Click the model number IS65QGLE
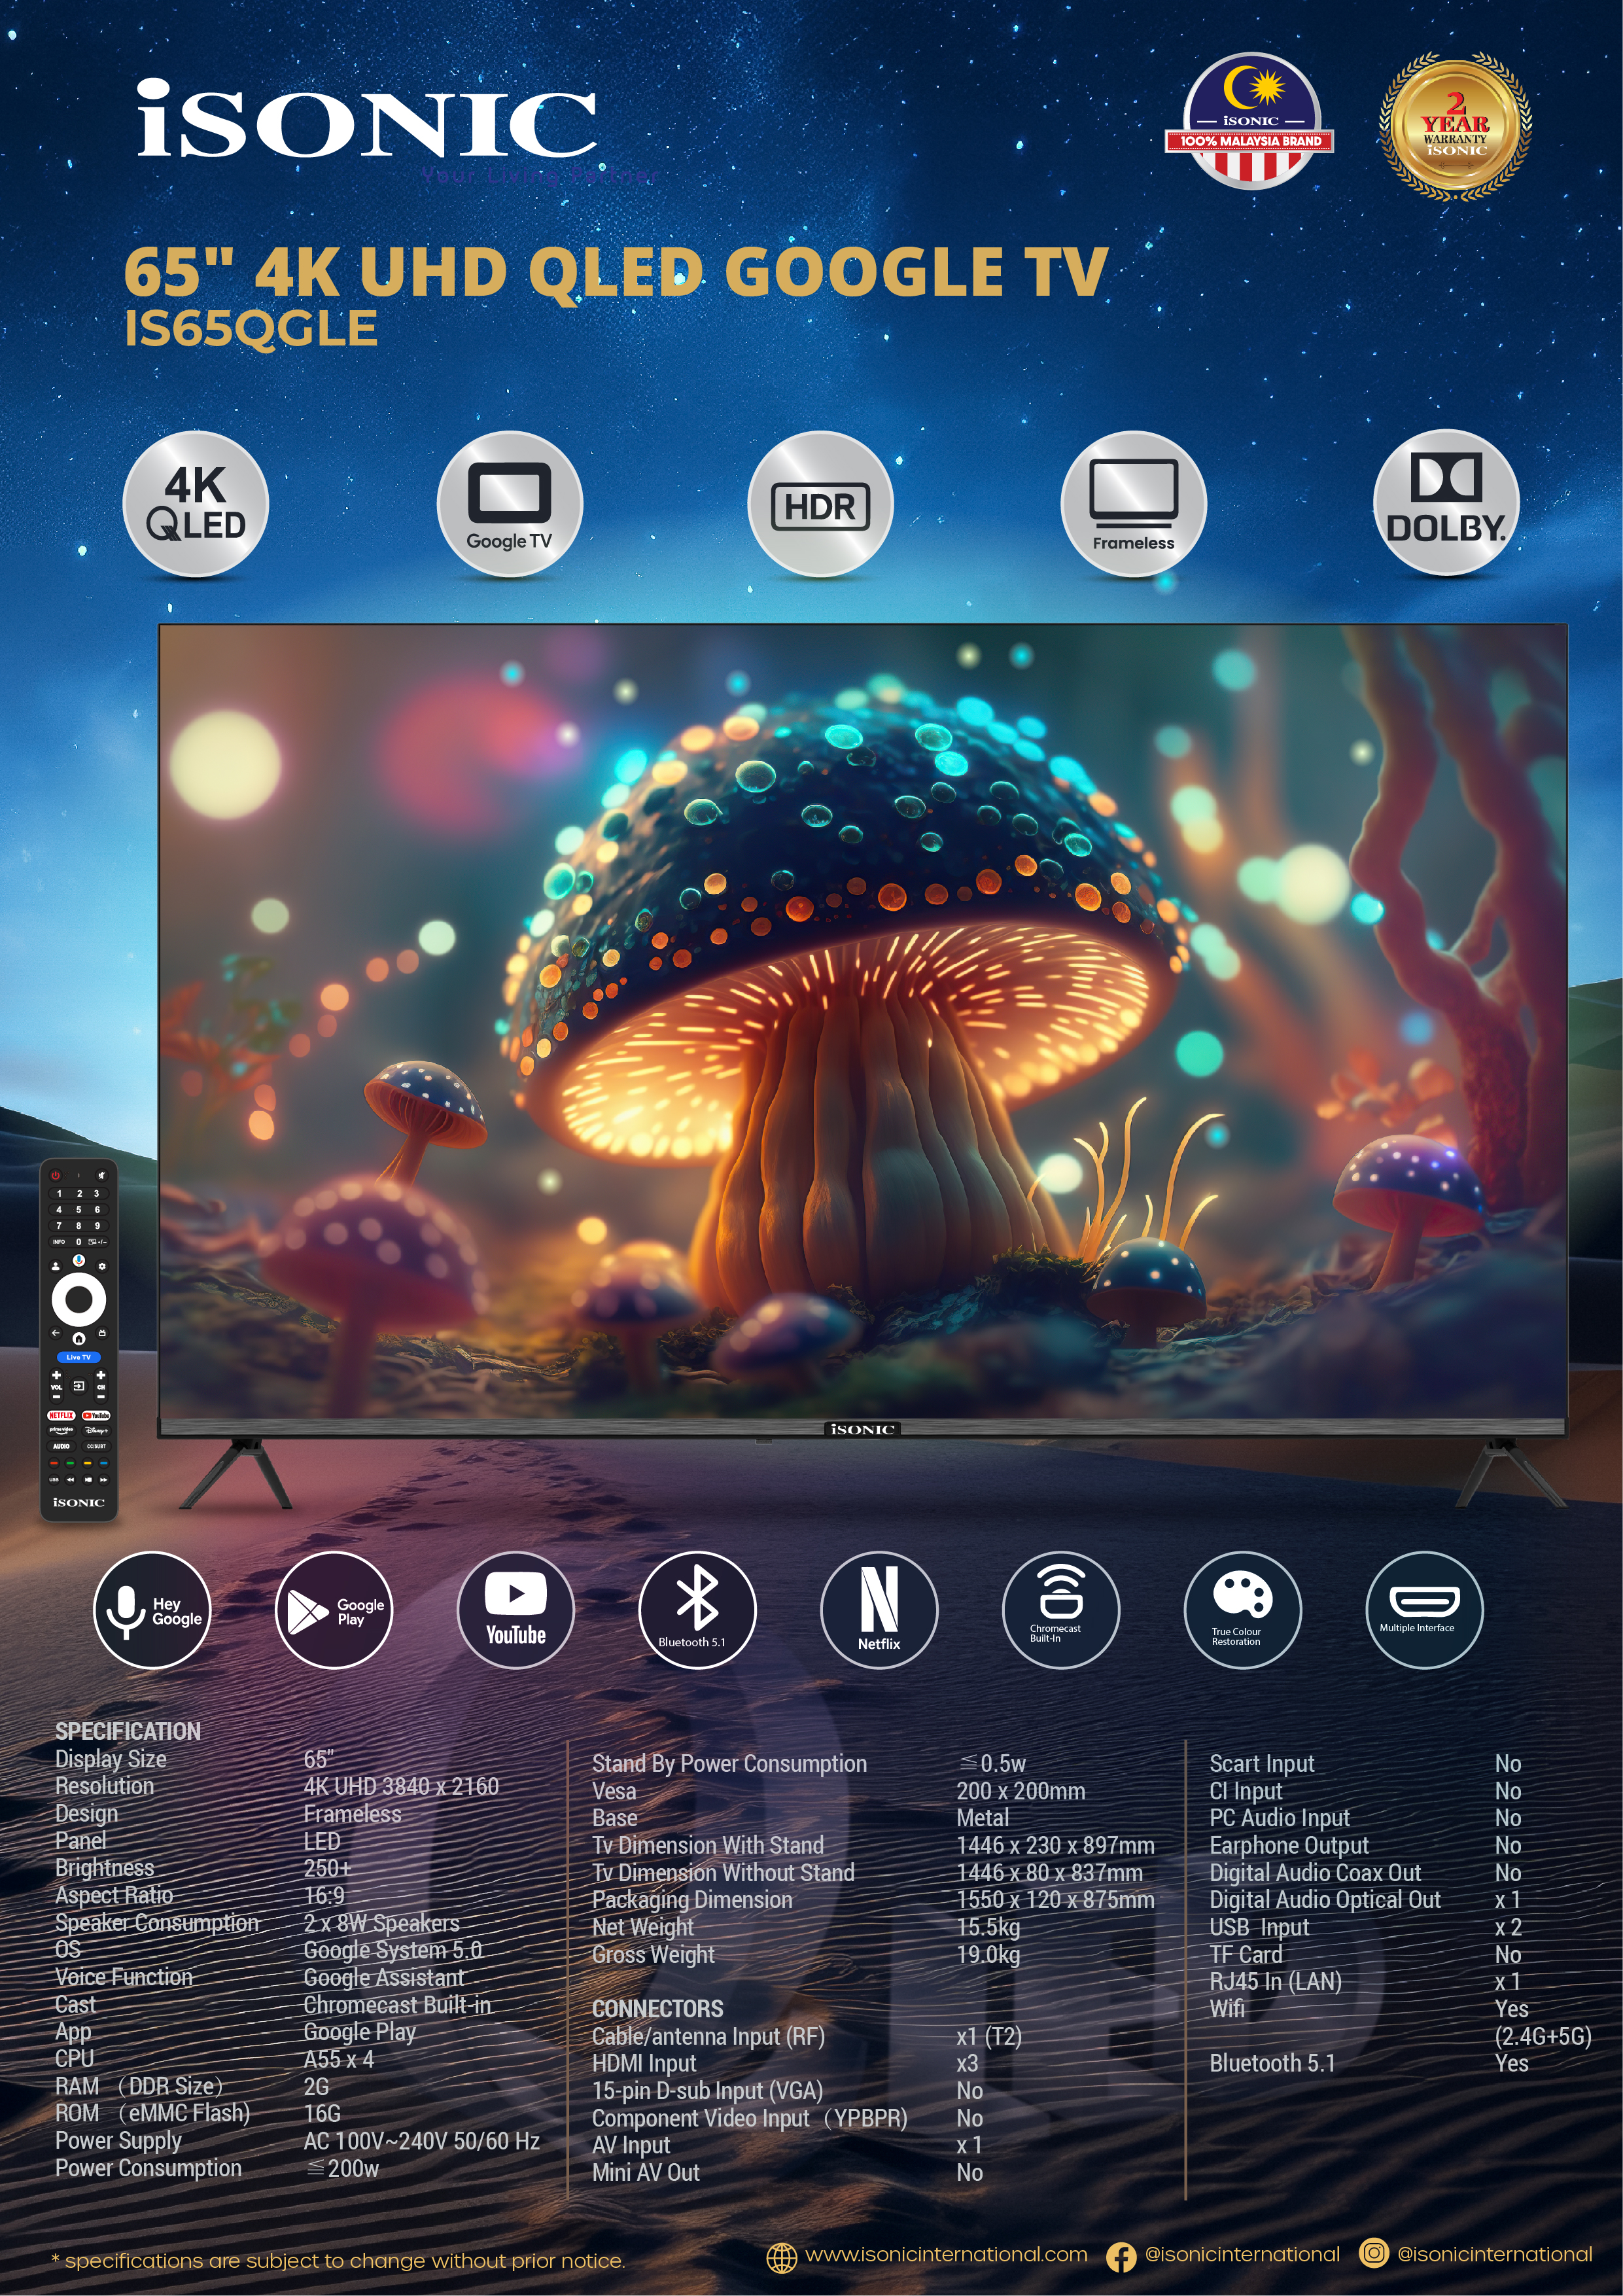The width and height of the screenshot is (1623, 2296). click(251, 329)
